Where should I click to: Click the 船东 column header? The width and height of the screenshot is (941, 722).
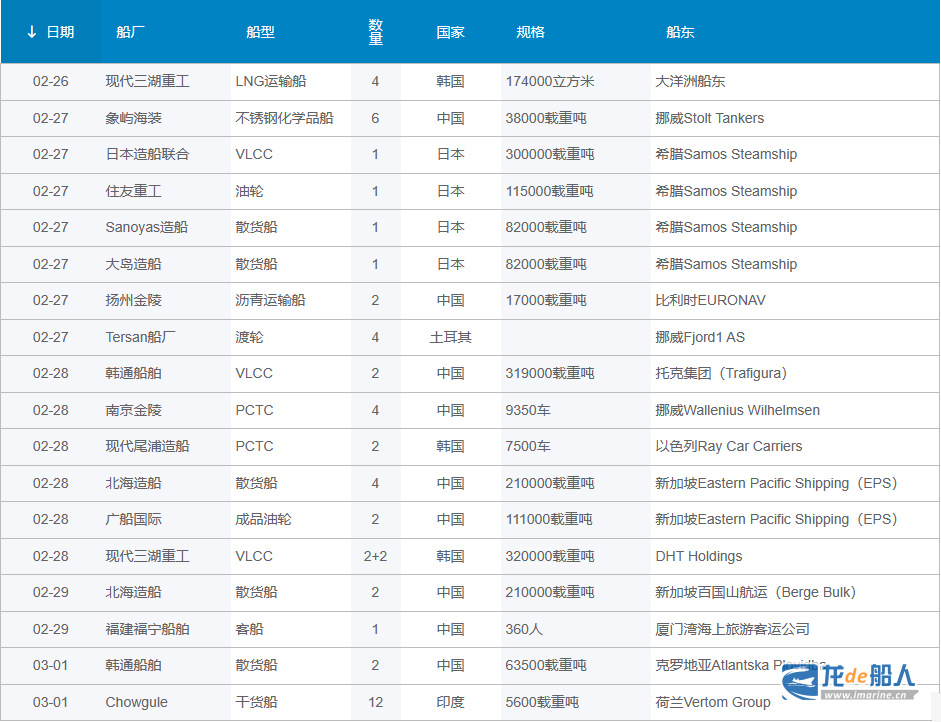point(680,32)
